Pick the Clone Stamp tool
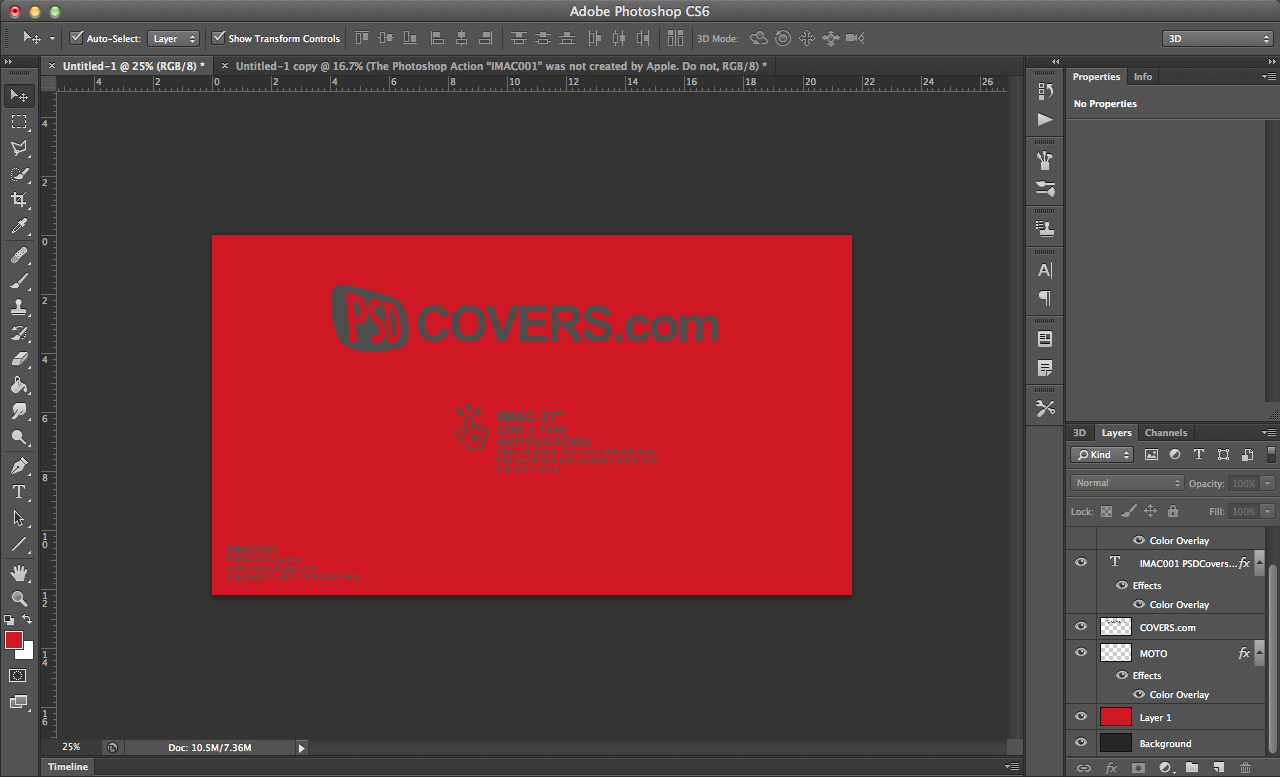 (x=19, y=307)
